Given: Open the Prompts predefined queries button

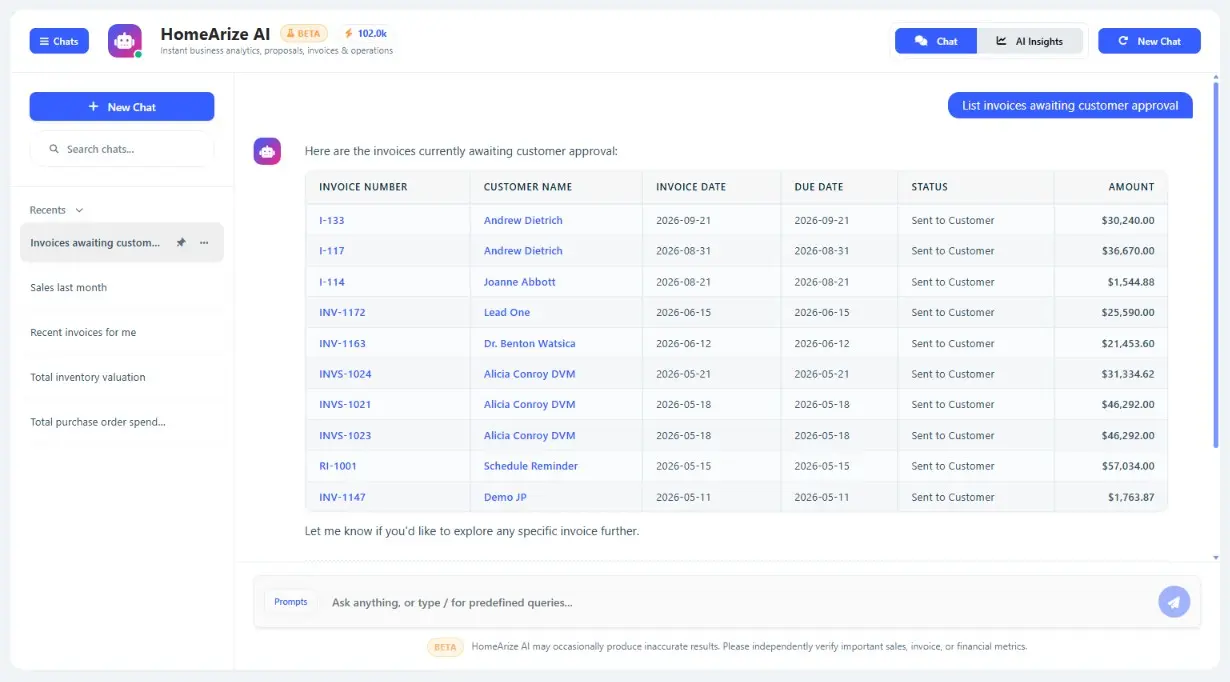Looking at the screenshot, I should (291, 602).
